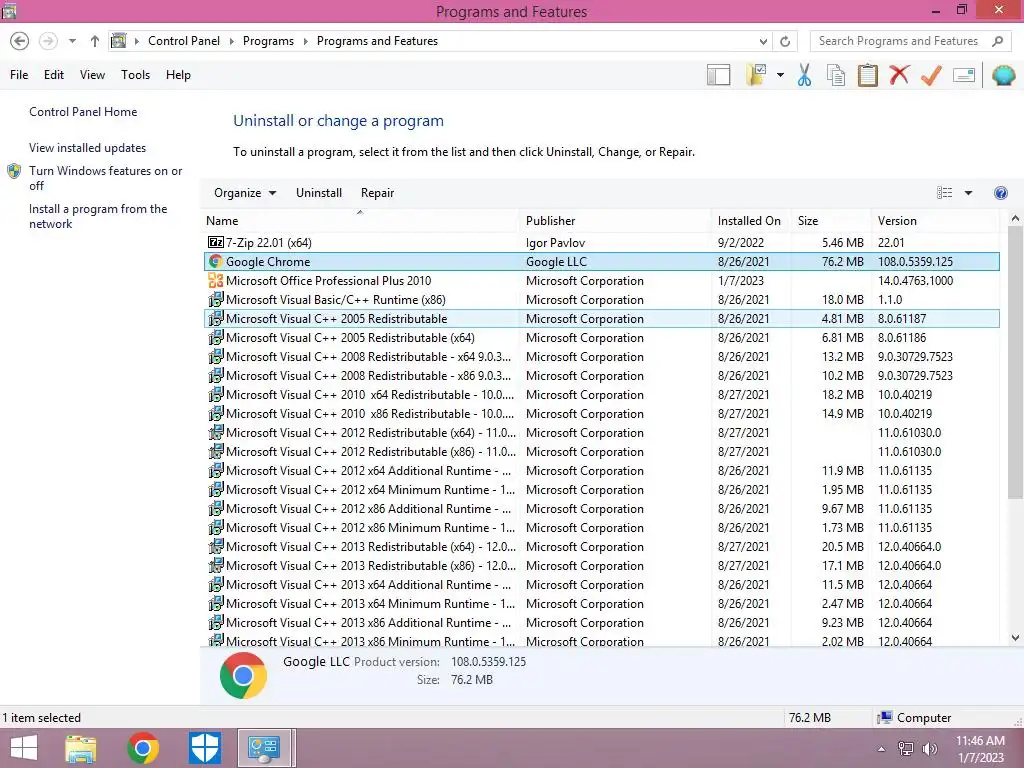Screen dimensions: 1024x768
Task: Open the Organize dropdown
Action: [x=245, y=193]
